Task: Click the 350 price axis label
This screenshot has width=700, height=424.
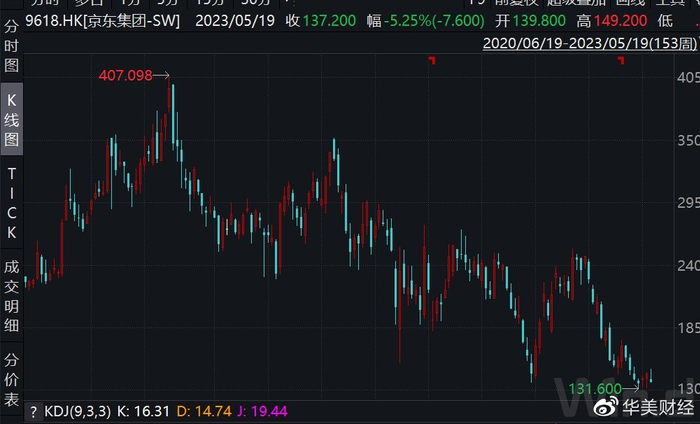Action: (x=688, y=141)
